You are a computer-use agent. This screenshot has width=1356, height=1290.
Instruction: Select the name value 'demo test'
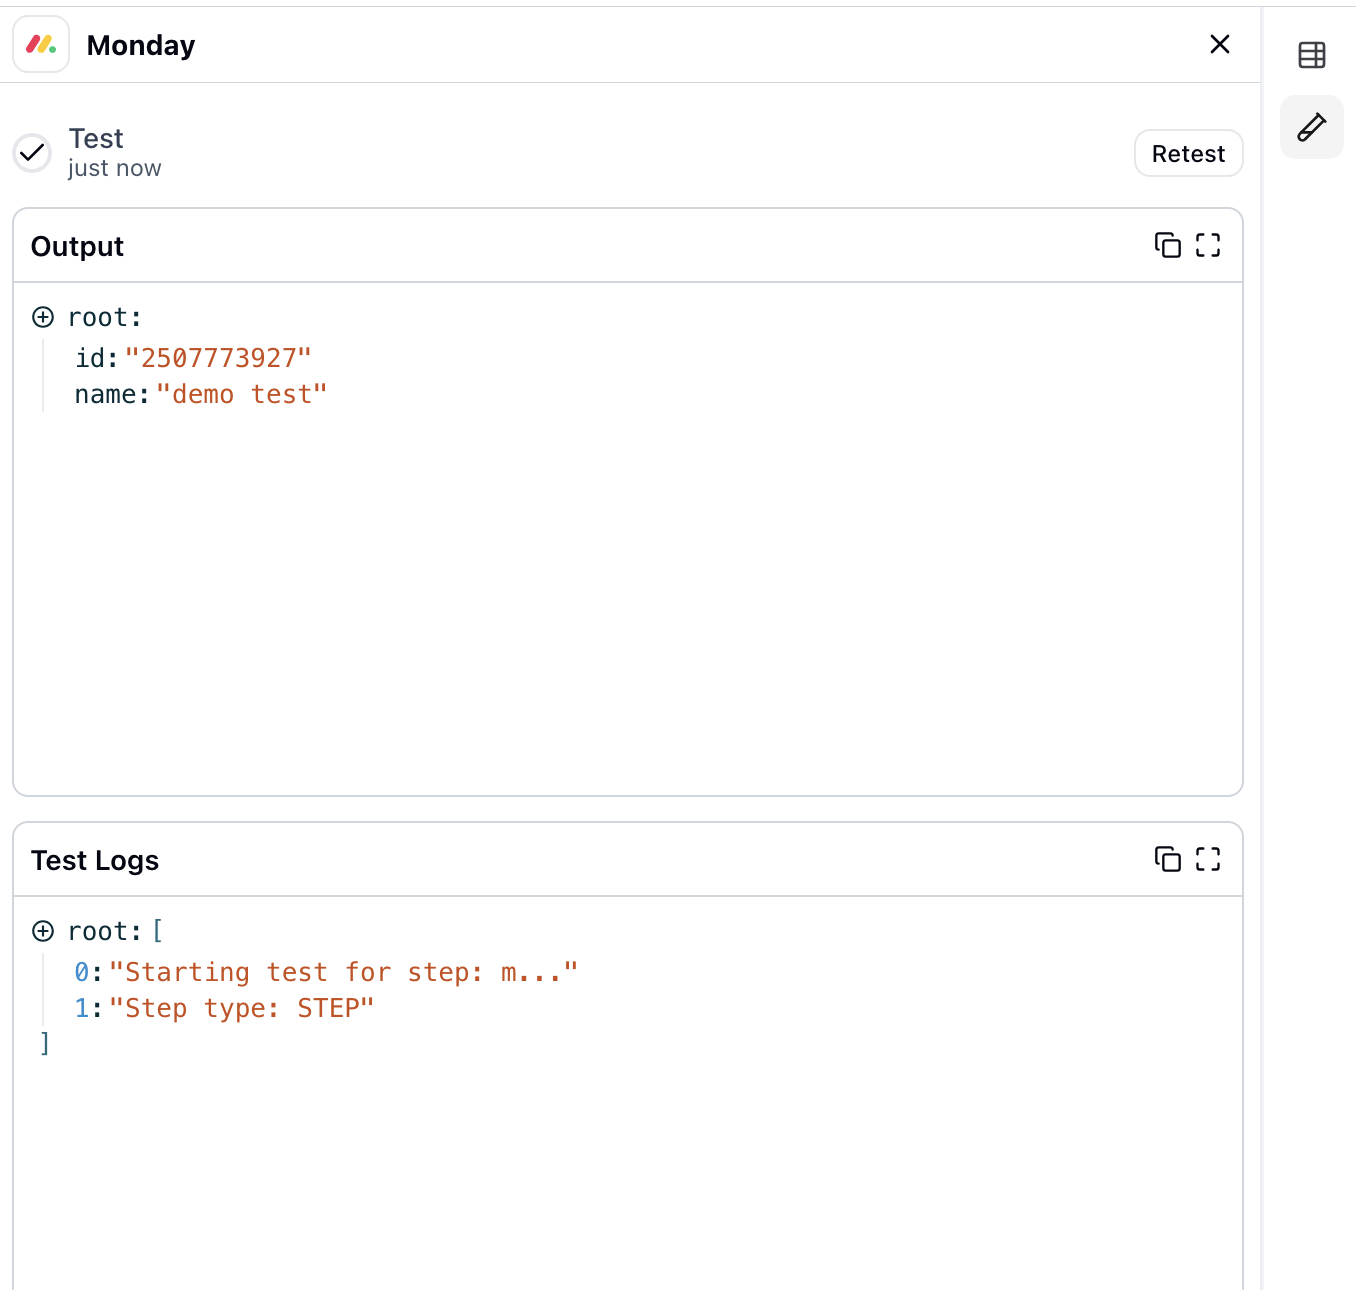[x=243, y=394]
